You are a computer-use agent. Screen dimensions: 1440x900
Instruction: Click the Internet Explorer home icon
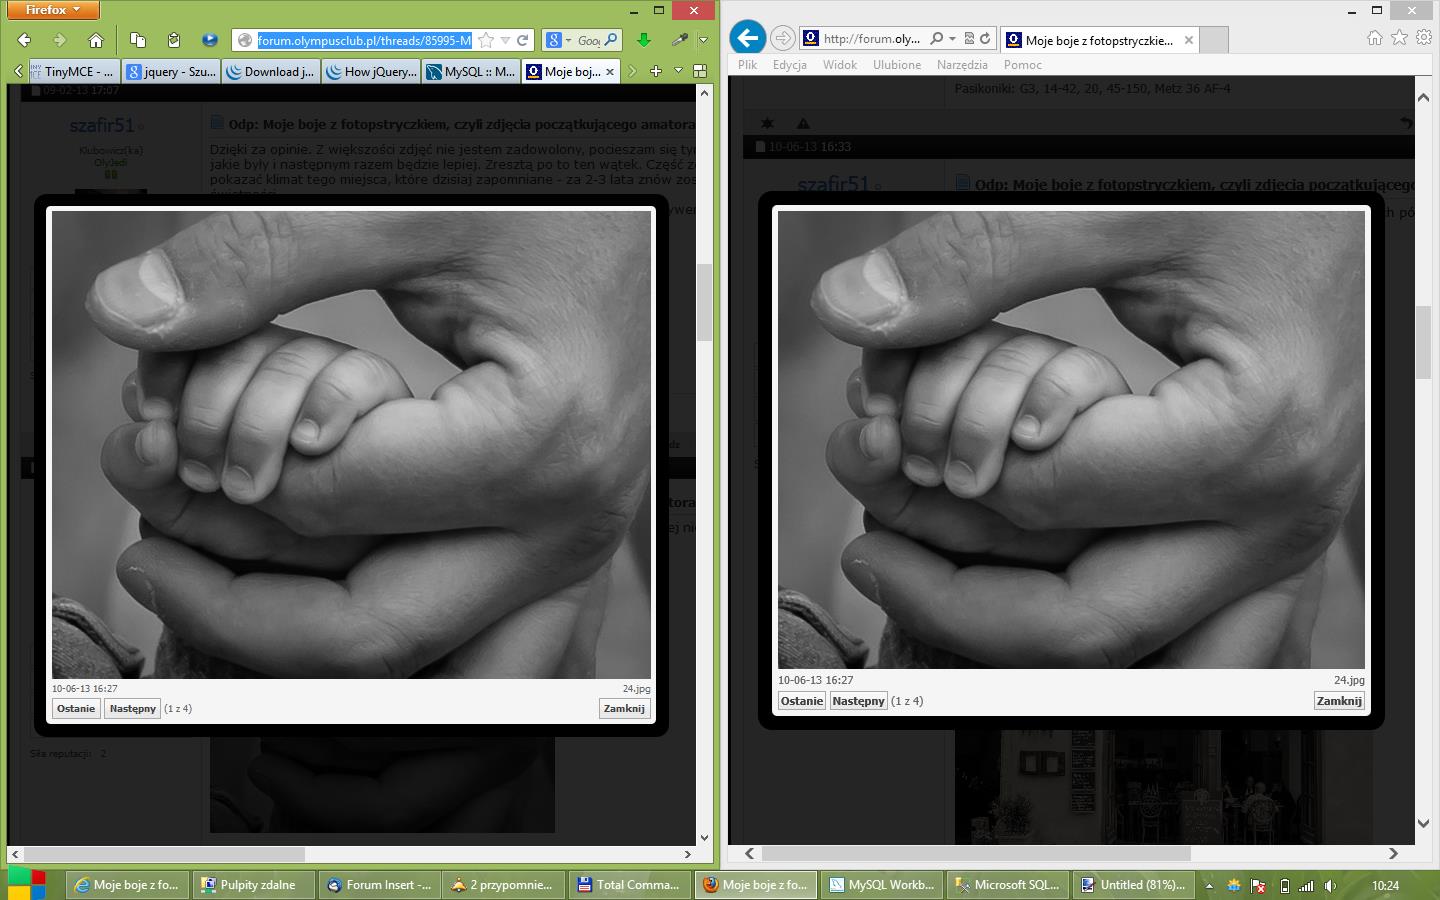[1375, 37]
